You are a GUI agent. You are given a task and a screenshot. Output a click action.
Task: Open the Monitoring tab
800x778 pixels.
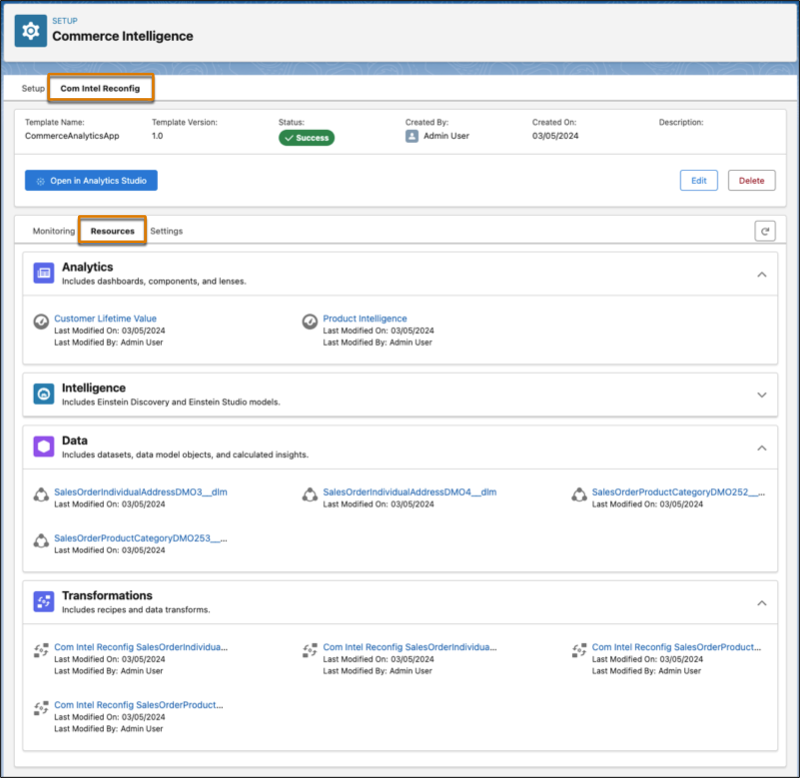54,231
